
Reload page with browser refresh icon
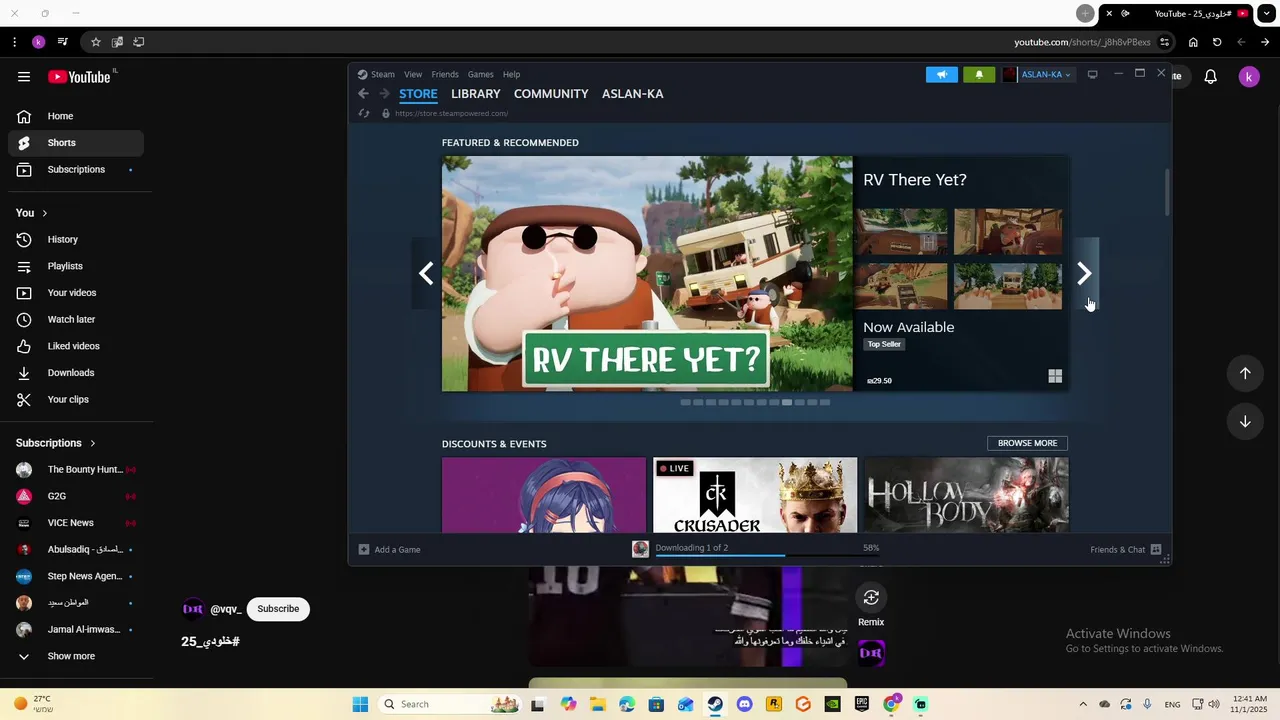(1217, 42)
